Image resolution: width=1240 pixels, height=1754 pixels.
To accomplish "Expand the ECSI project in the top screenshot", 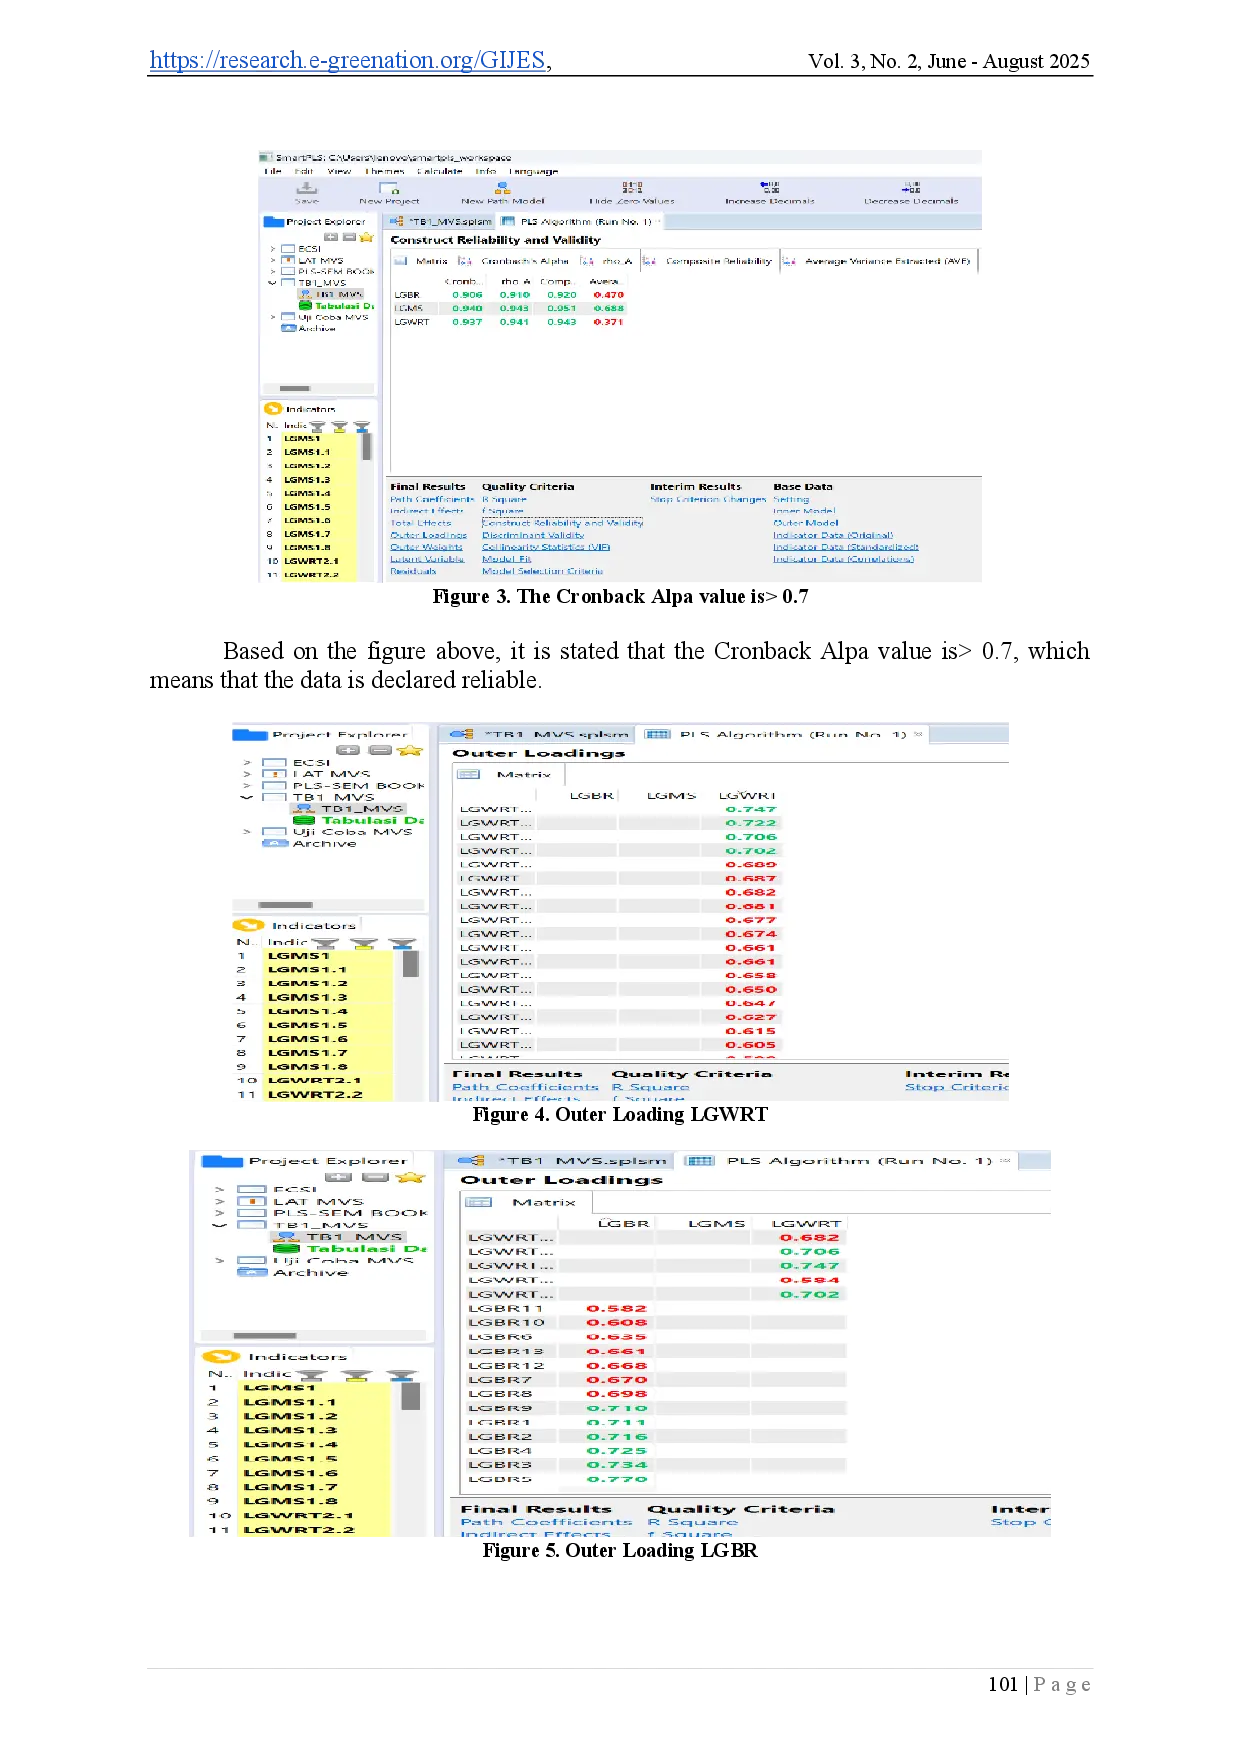I will (272, 249).
